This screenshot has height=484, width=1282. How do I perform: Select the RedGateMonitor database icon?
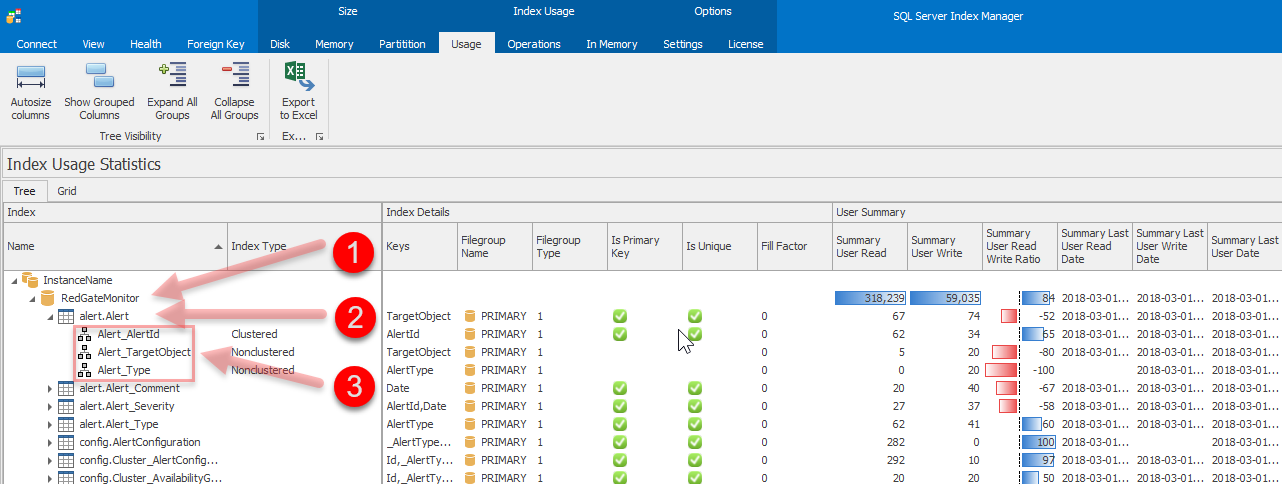(x=48, y=298)
